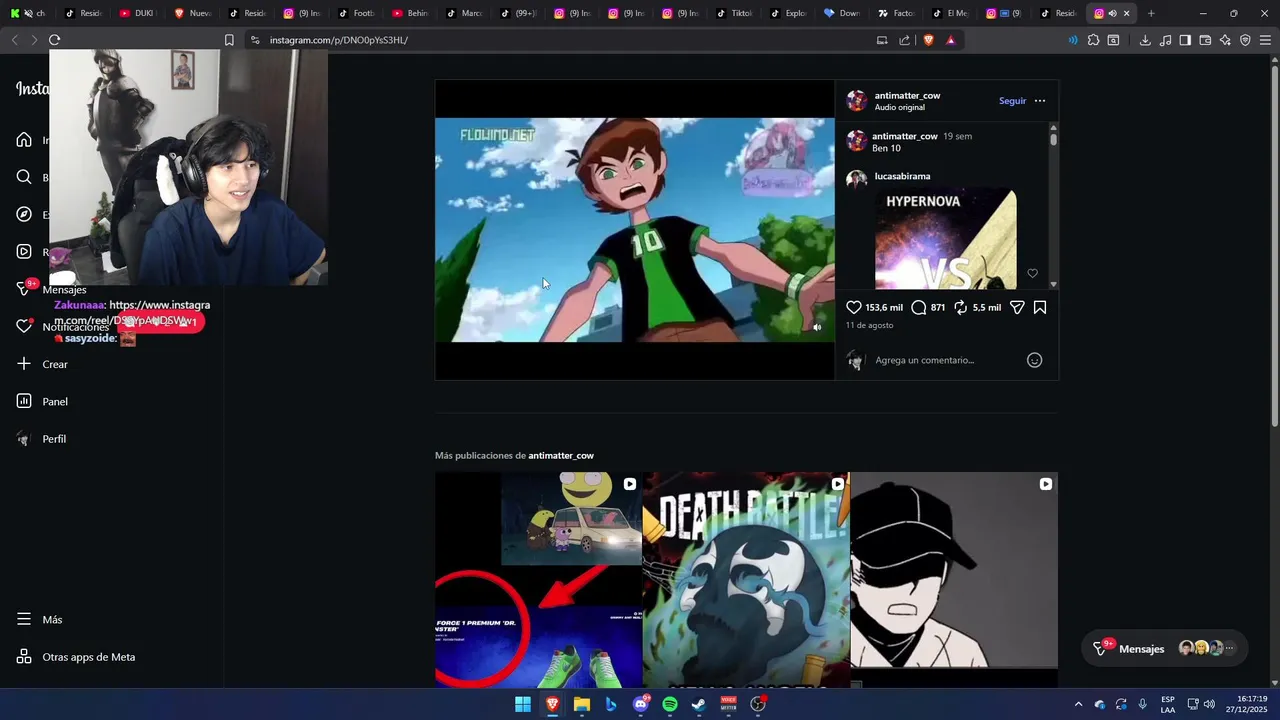Open the taskbar volume control

tap(1209, 704)
